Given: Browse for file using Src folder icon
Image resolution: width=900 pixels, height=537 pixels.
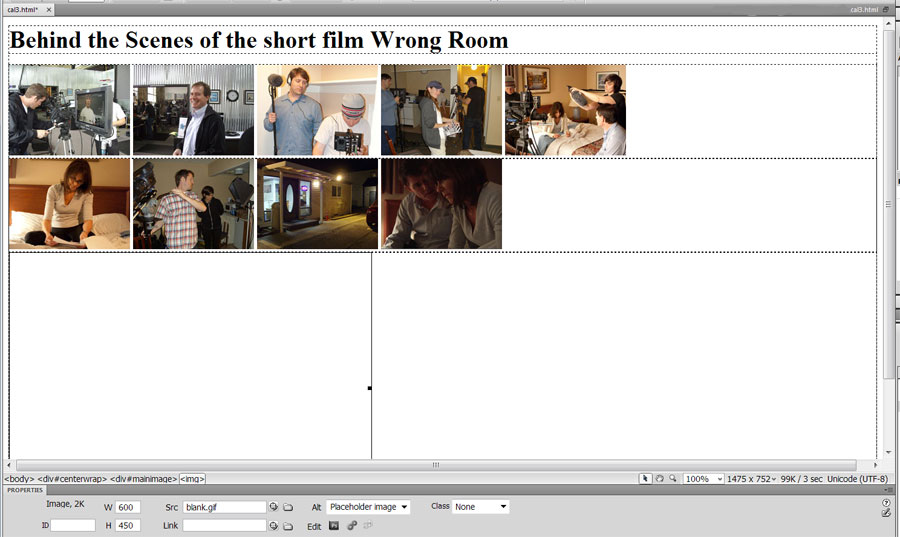Looking at the screenshot, I should pos(288,508).
